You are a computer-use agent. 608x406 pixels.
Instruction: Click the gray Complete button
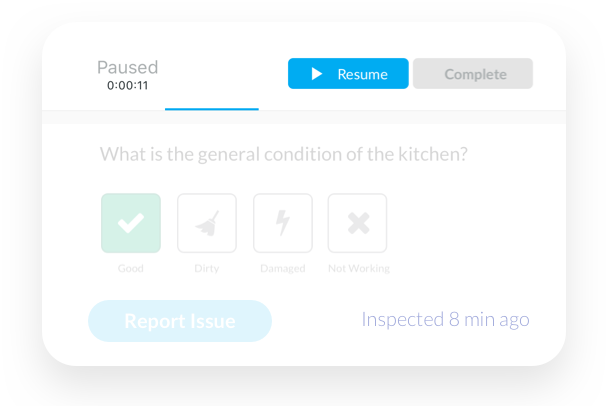click(473, 74)
